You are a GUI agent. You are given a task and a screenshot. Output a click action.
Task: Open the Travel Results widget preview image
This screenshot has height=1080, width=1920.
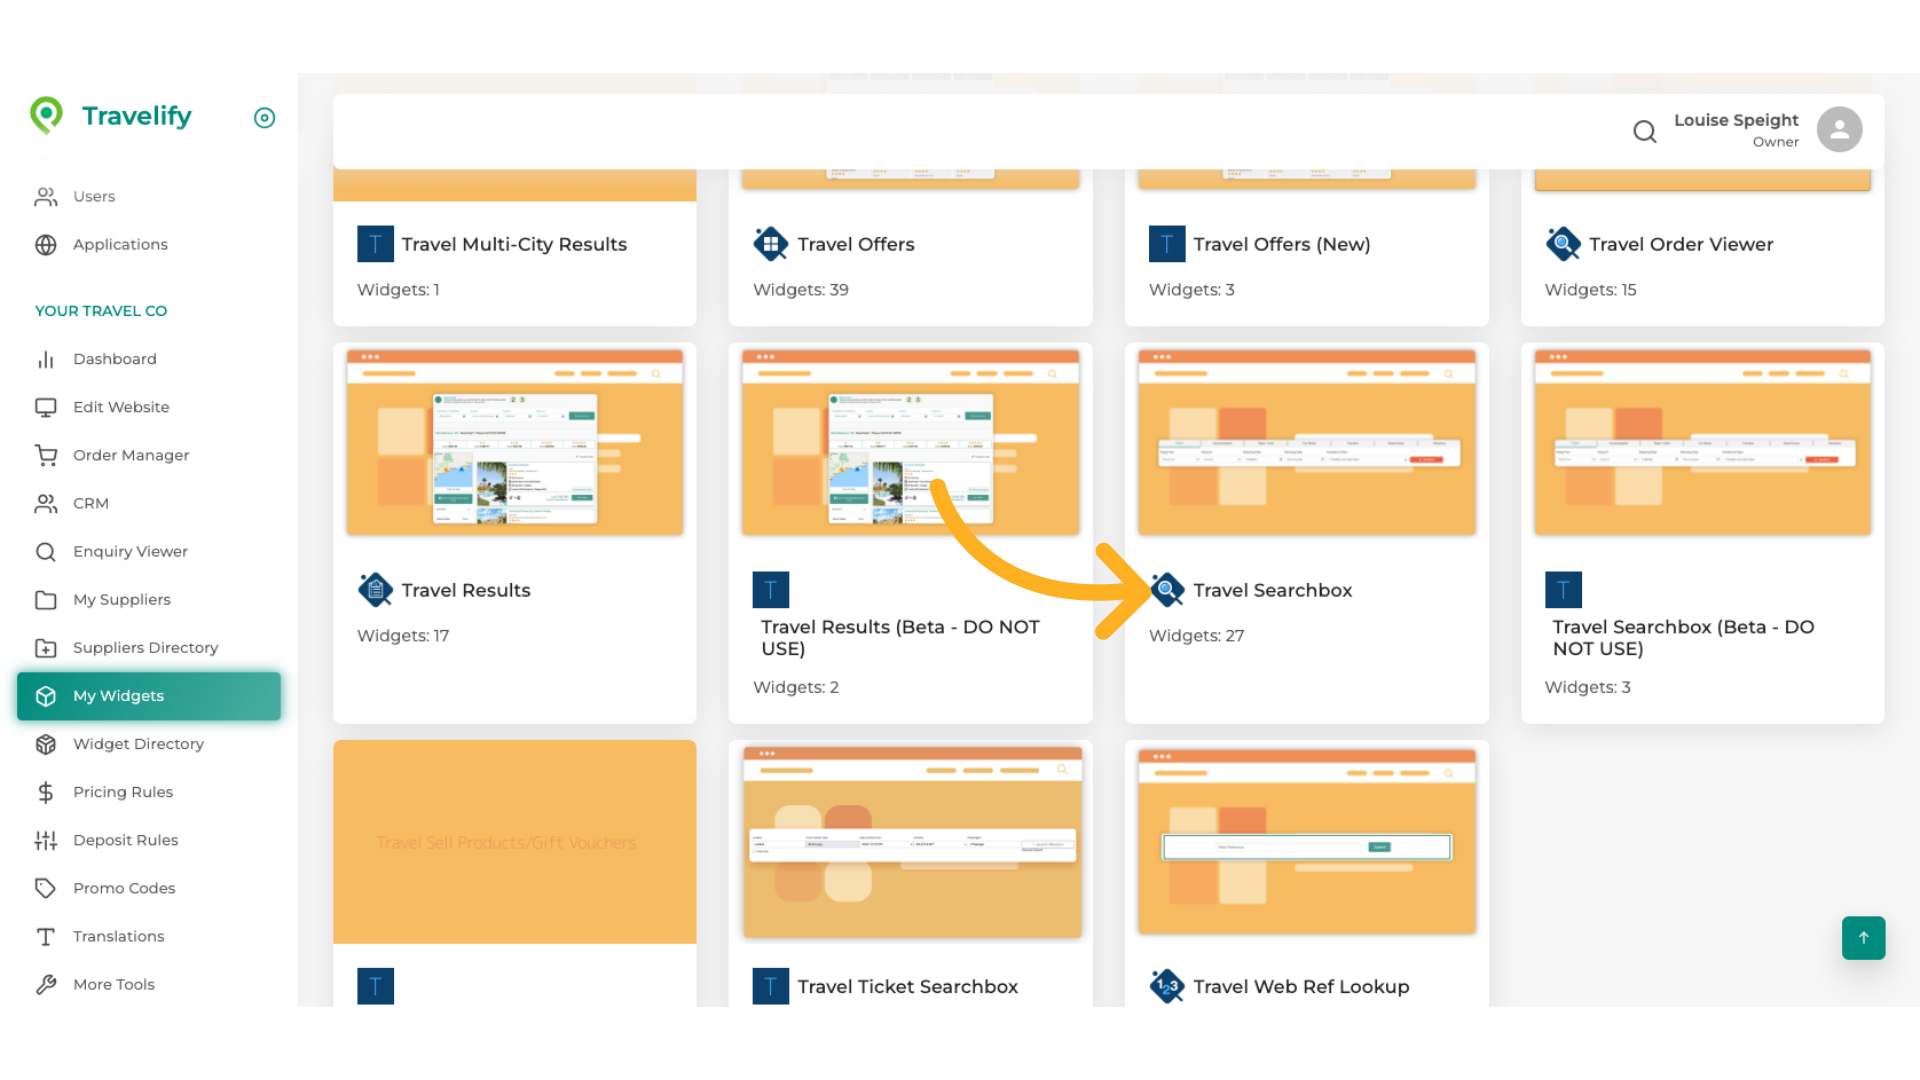pyautogui.click(x=514, y=440)
